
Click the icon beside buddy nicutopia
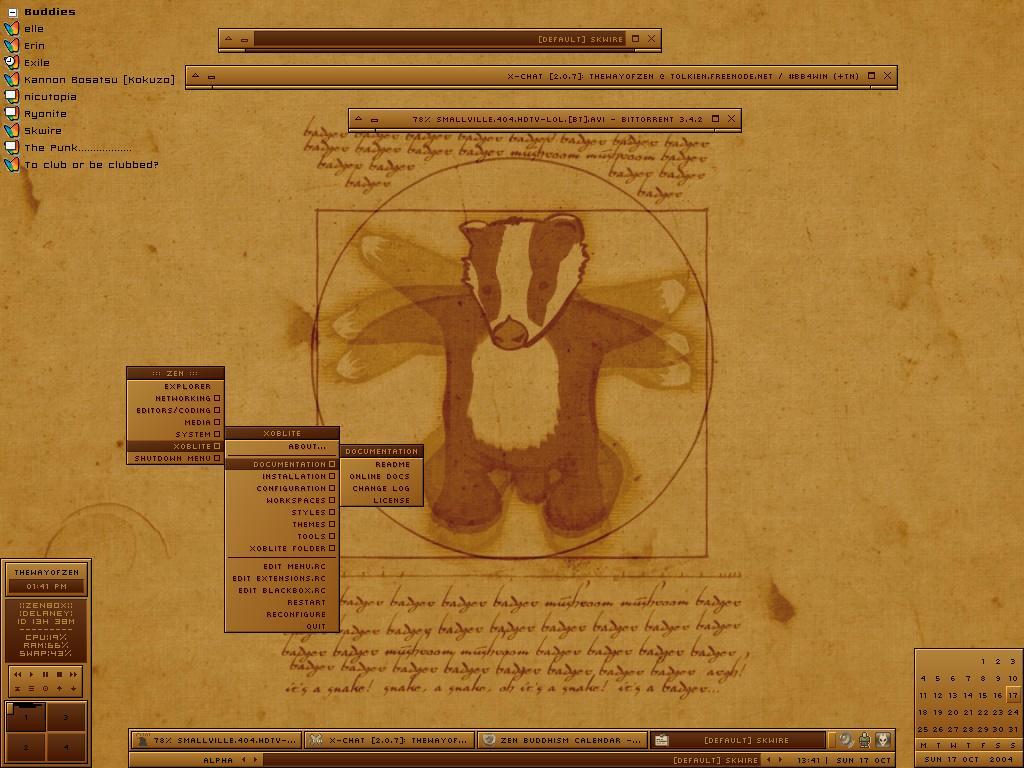click(12, 97)
